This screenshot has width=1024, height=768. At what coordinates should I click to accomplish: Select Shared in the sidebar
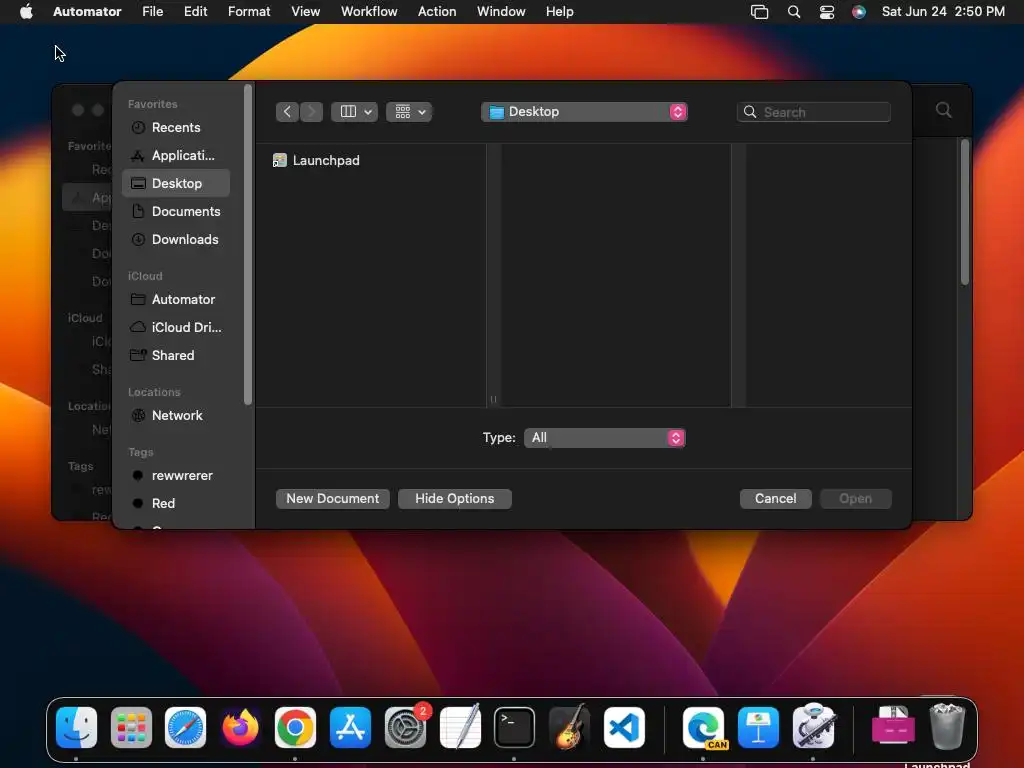[x=176, y=356]
